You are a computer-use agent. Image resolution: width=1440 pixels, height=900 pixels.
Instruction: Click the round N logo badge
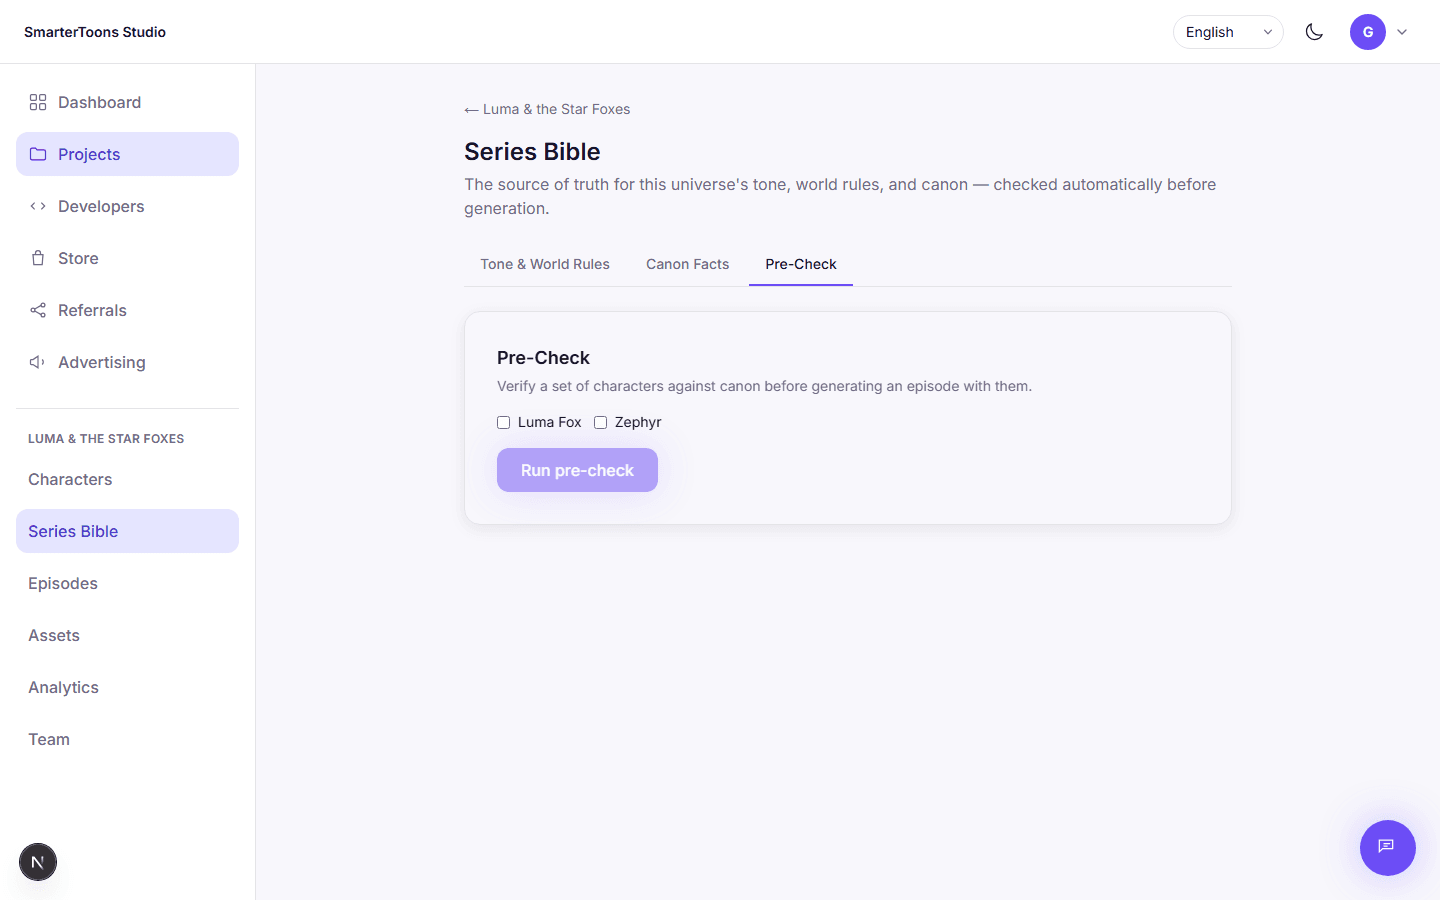38,862
